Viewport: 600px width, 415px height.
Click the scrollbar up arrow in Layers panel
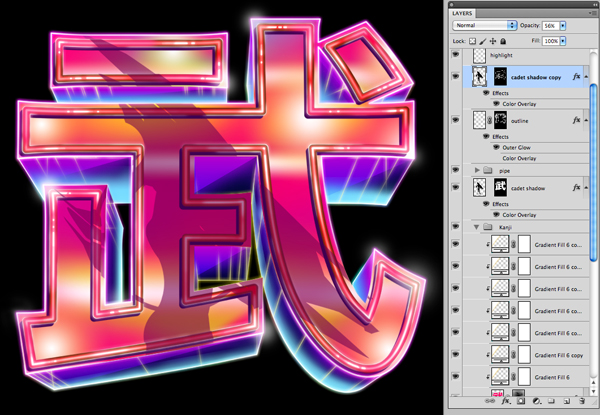tap(593, 383)
